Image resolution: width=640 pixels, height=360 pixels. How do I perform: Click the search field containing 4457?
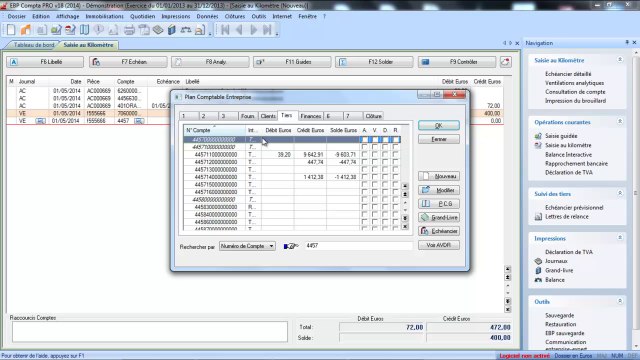(x=358, y=246)
